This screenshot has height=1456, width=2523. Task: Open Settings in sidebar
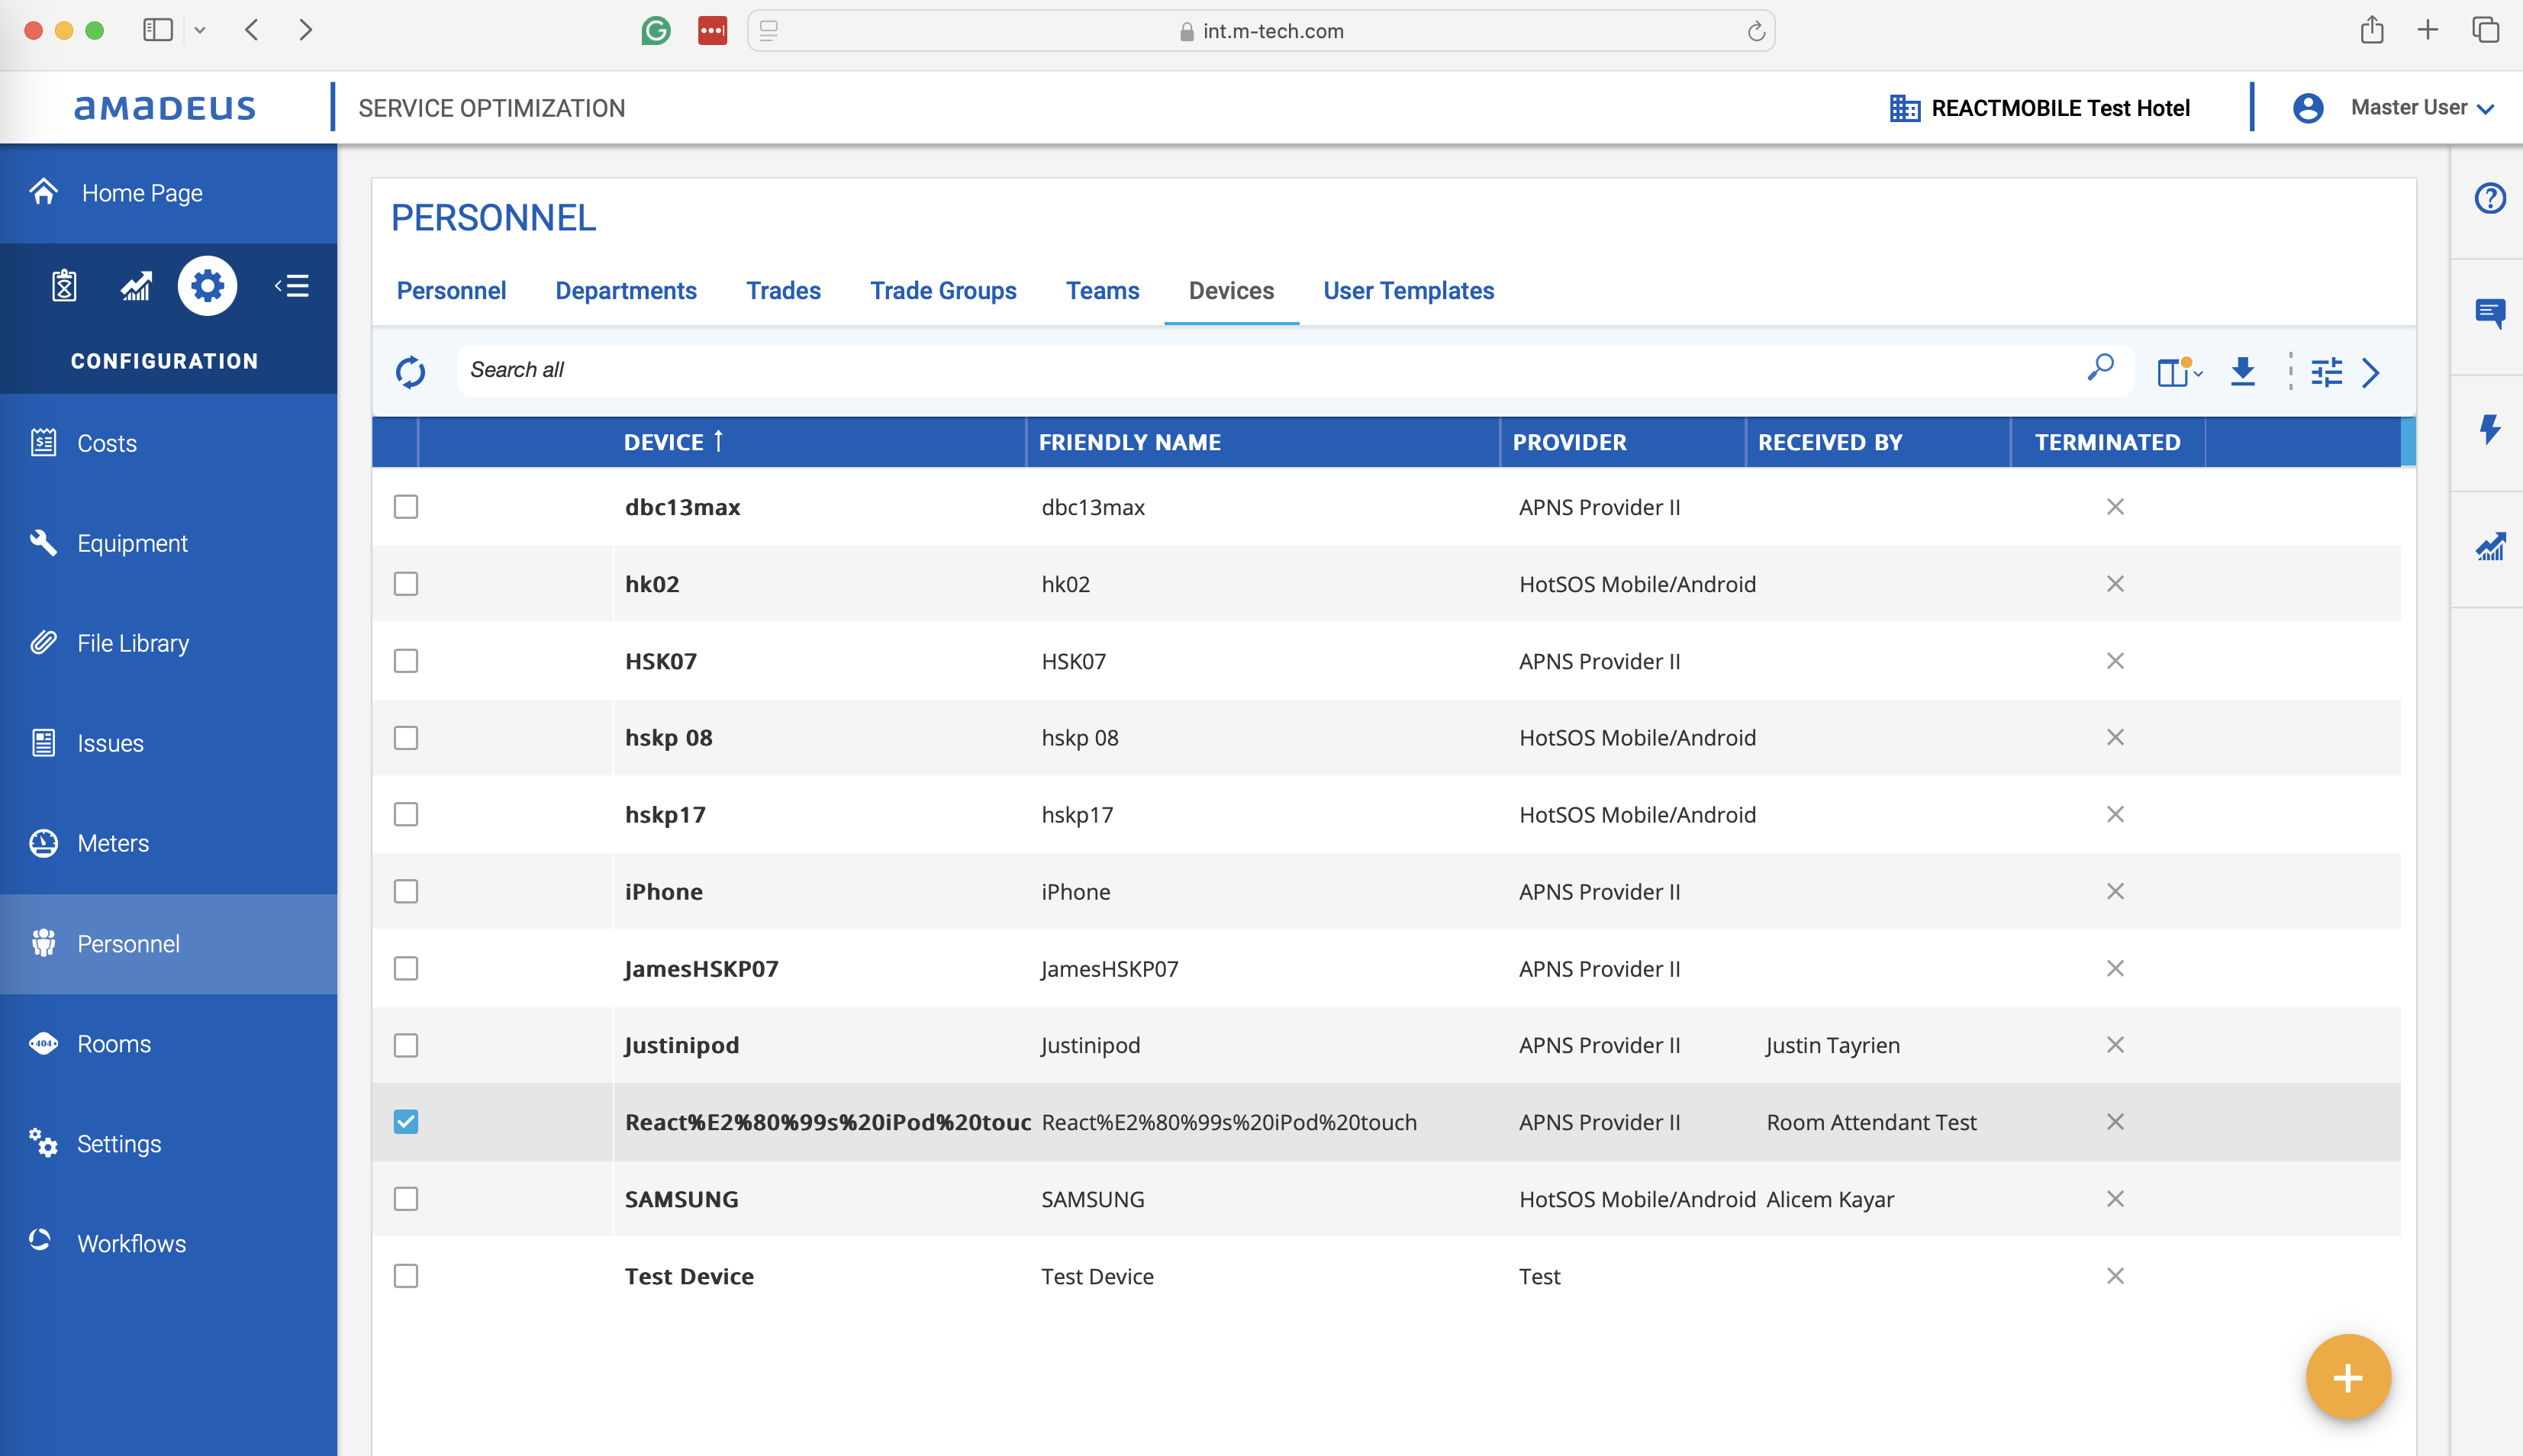tap(168, 1143)
